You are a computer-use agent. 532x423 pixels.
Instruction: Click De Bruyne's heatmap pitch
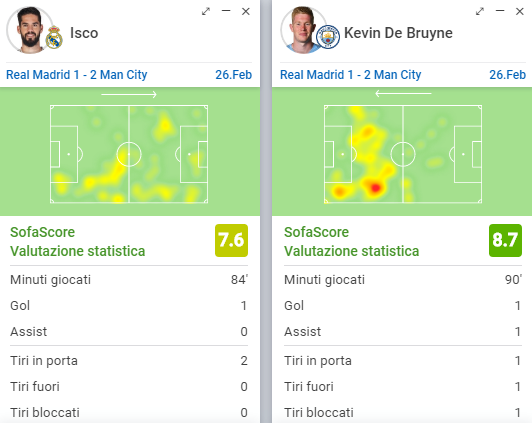[403, 154]
